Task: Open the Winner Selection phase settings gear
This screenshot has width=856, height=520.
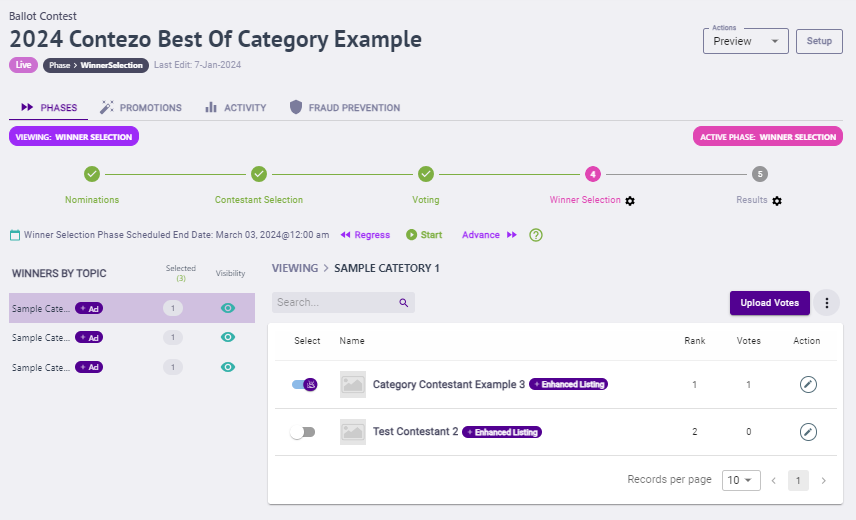Action: click(x=630, y=201)
